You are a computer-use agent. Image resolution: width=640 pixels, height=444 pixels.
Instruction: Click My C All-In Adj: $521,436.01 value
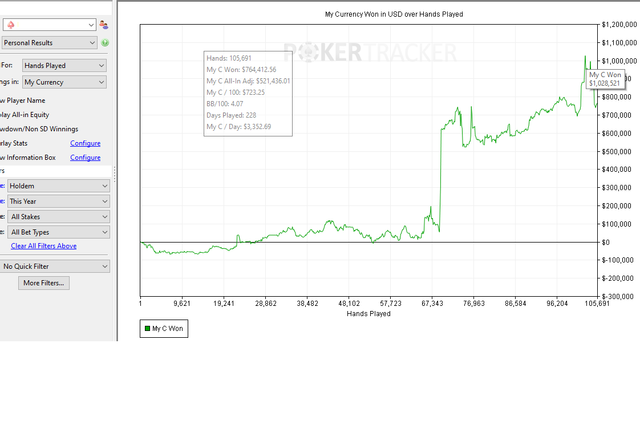pos(248,81)
